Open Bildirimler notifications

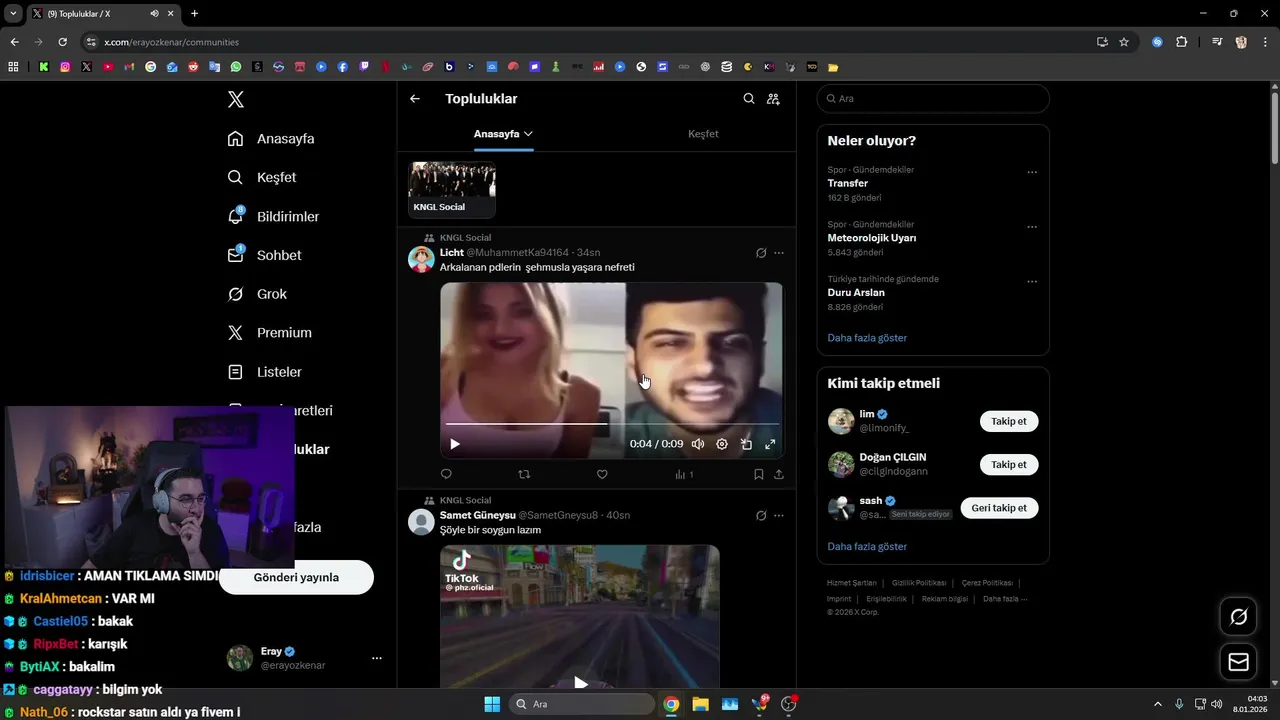pos(273,216)
